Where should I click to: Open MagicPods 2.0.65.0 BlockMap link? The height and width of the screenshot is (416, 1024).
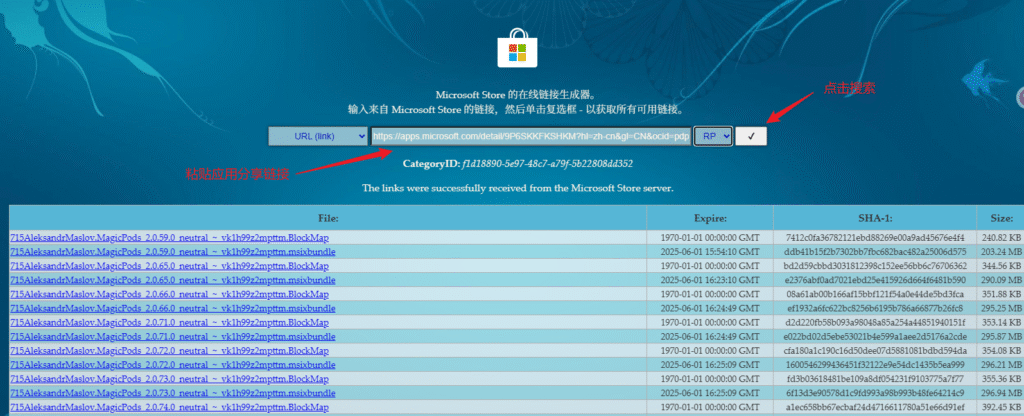coord(170,266)
